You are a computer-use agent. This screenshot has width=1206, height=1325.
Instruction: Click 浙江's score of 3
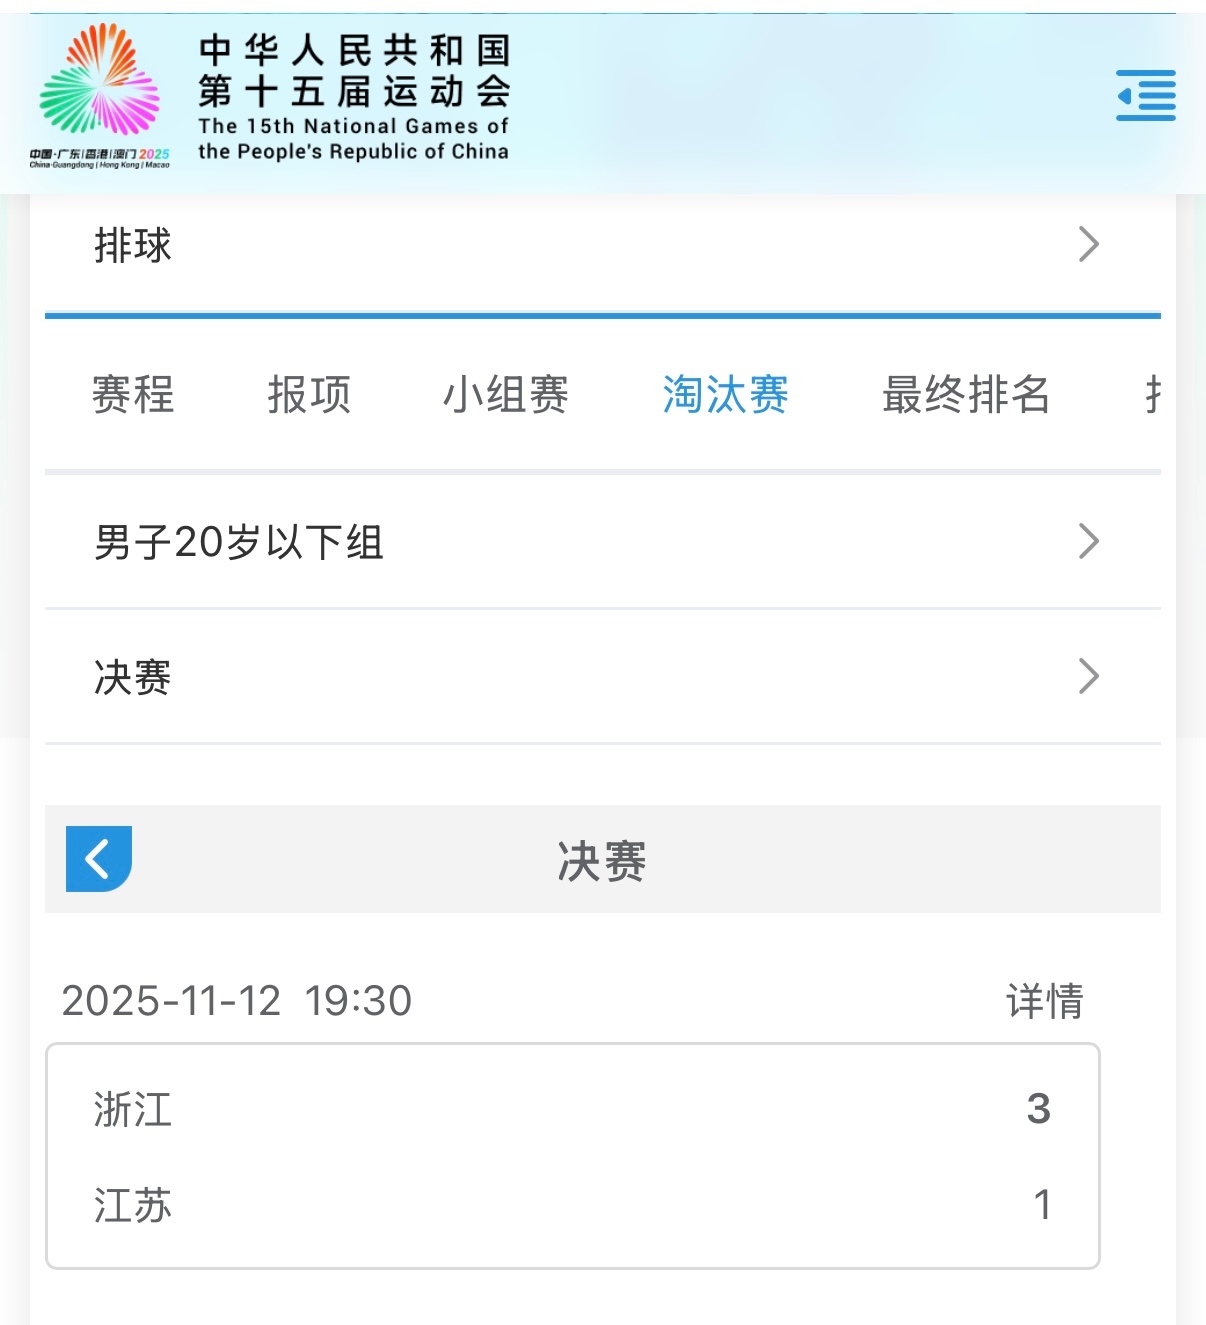click(x=1039, y=1109)
